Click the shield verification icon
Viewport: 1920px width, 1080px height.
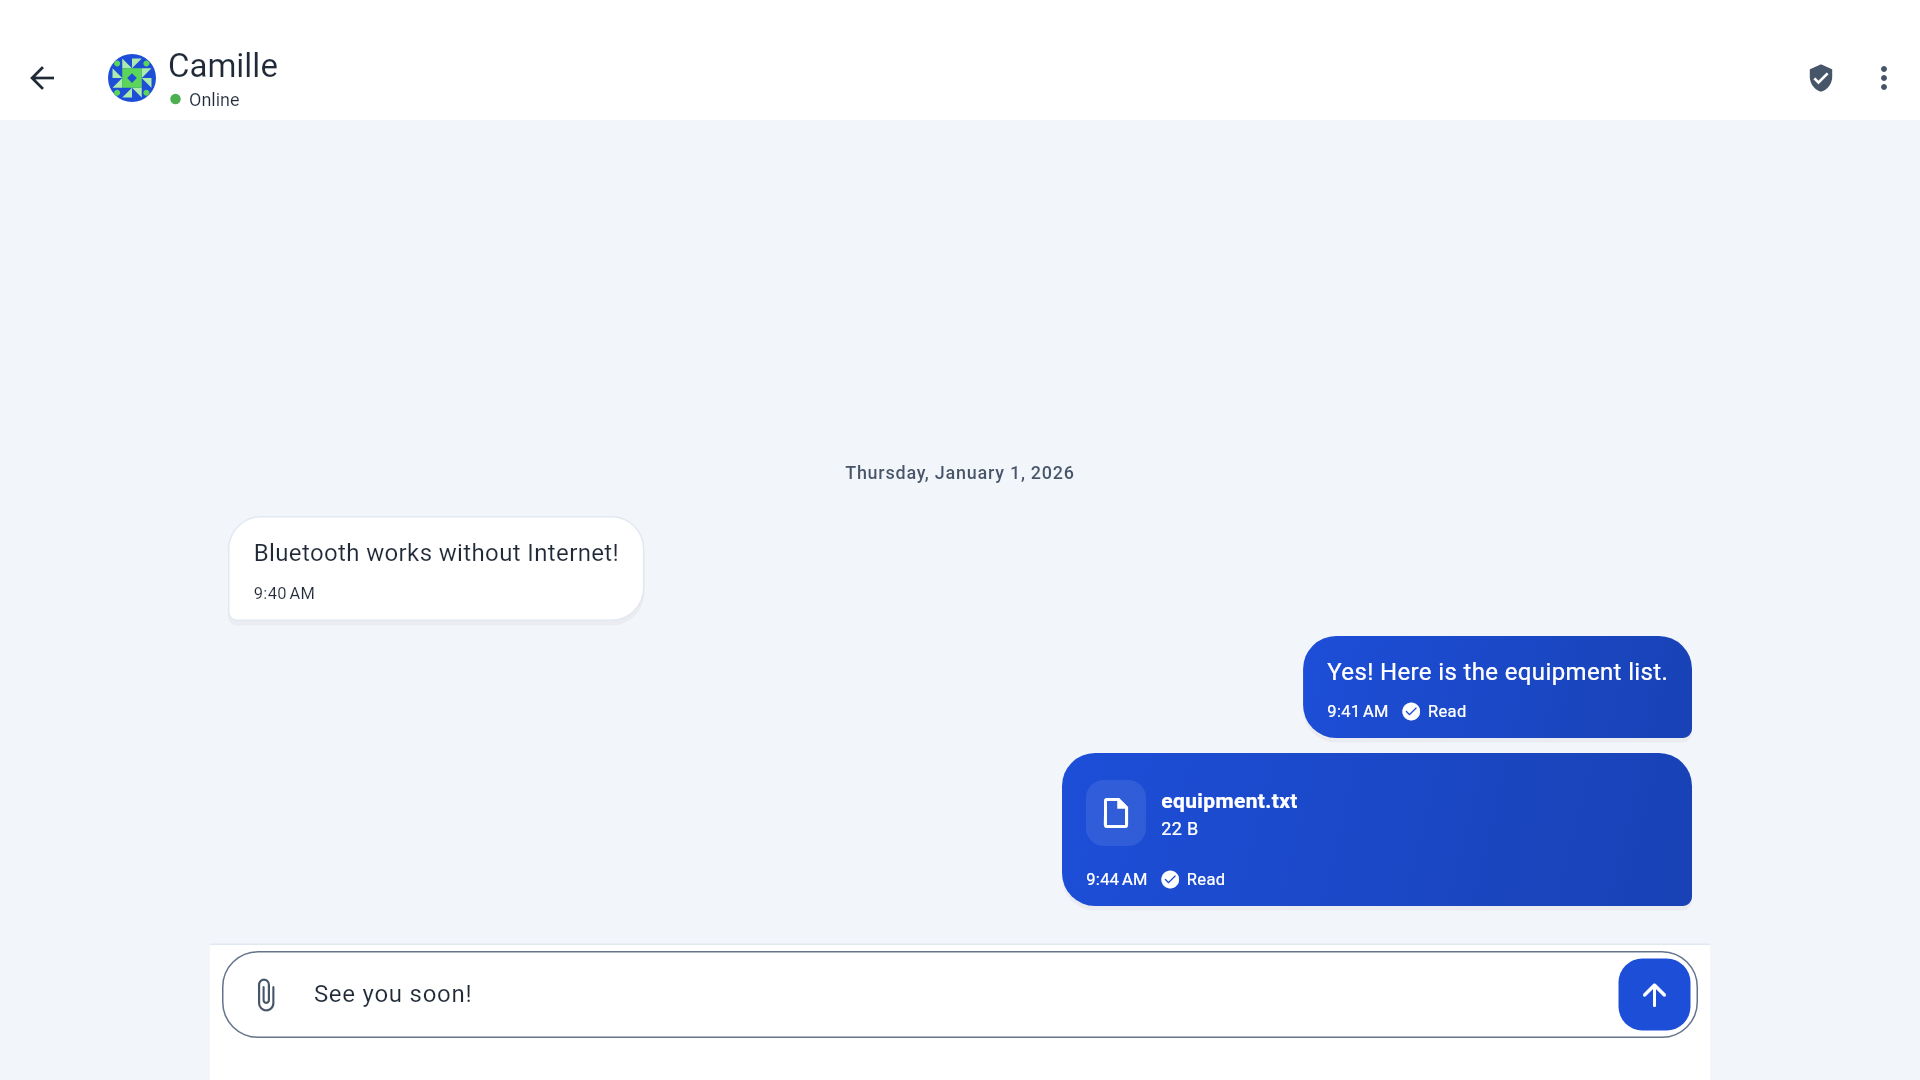coord(1821,78)
